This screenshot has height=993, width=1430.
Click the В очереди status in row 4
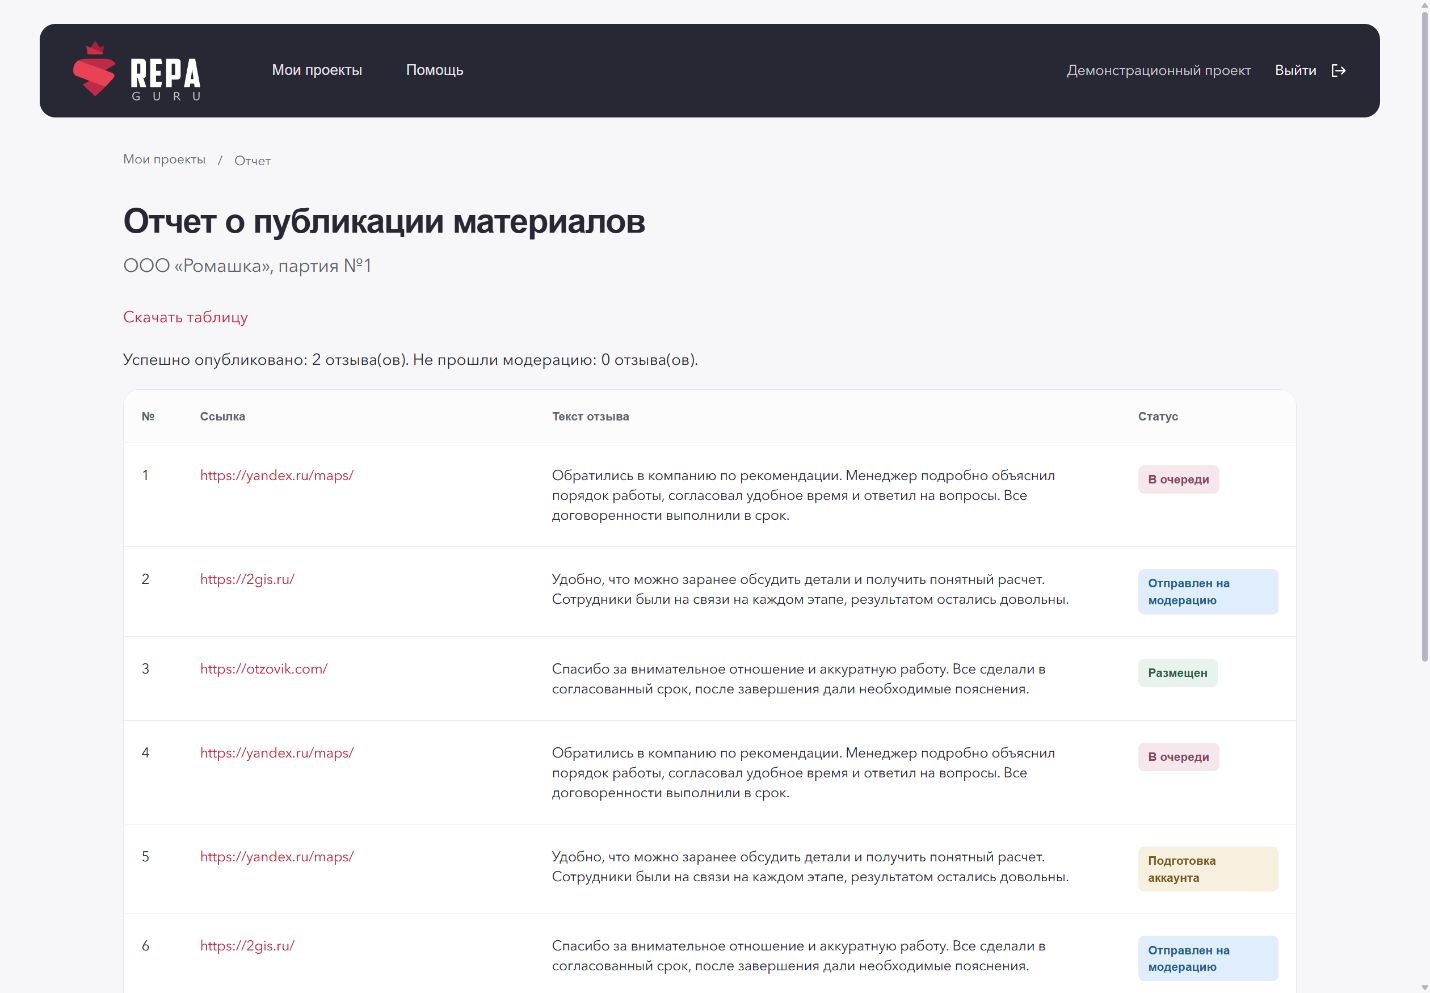1179,757
